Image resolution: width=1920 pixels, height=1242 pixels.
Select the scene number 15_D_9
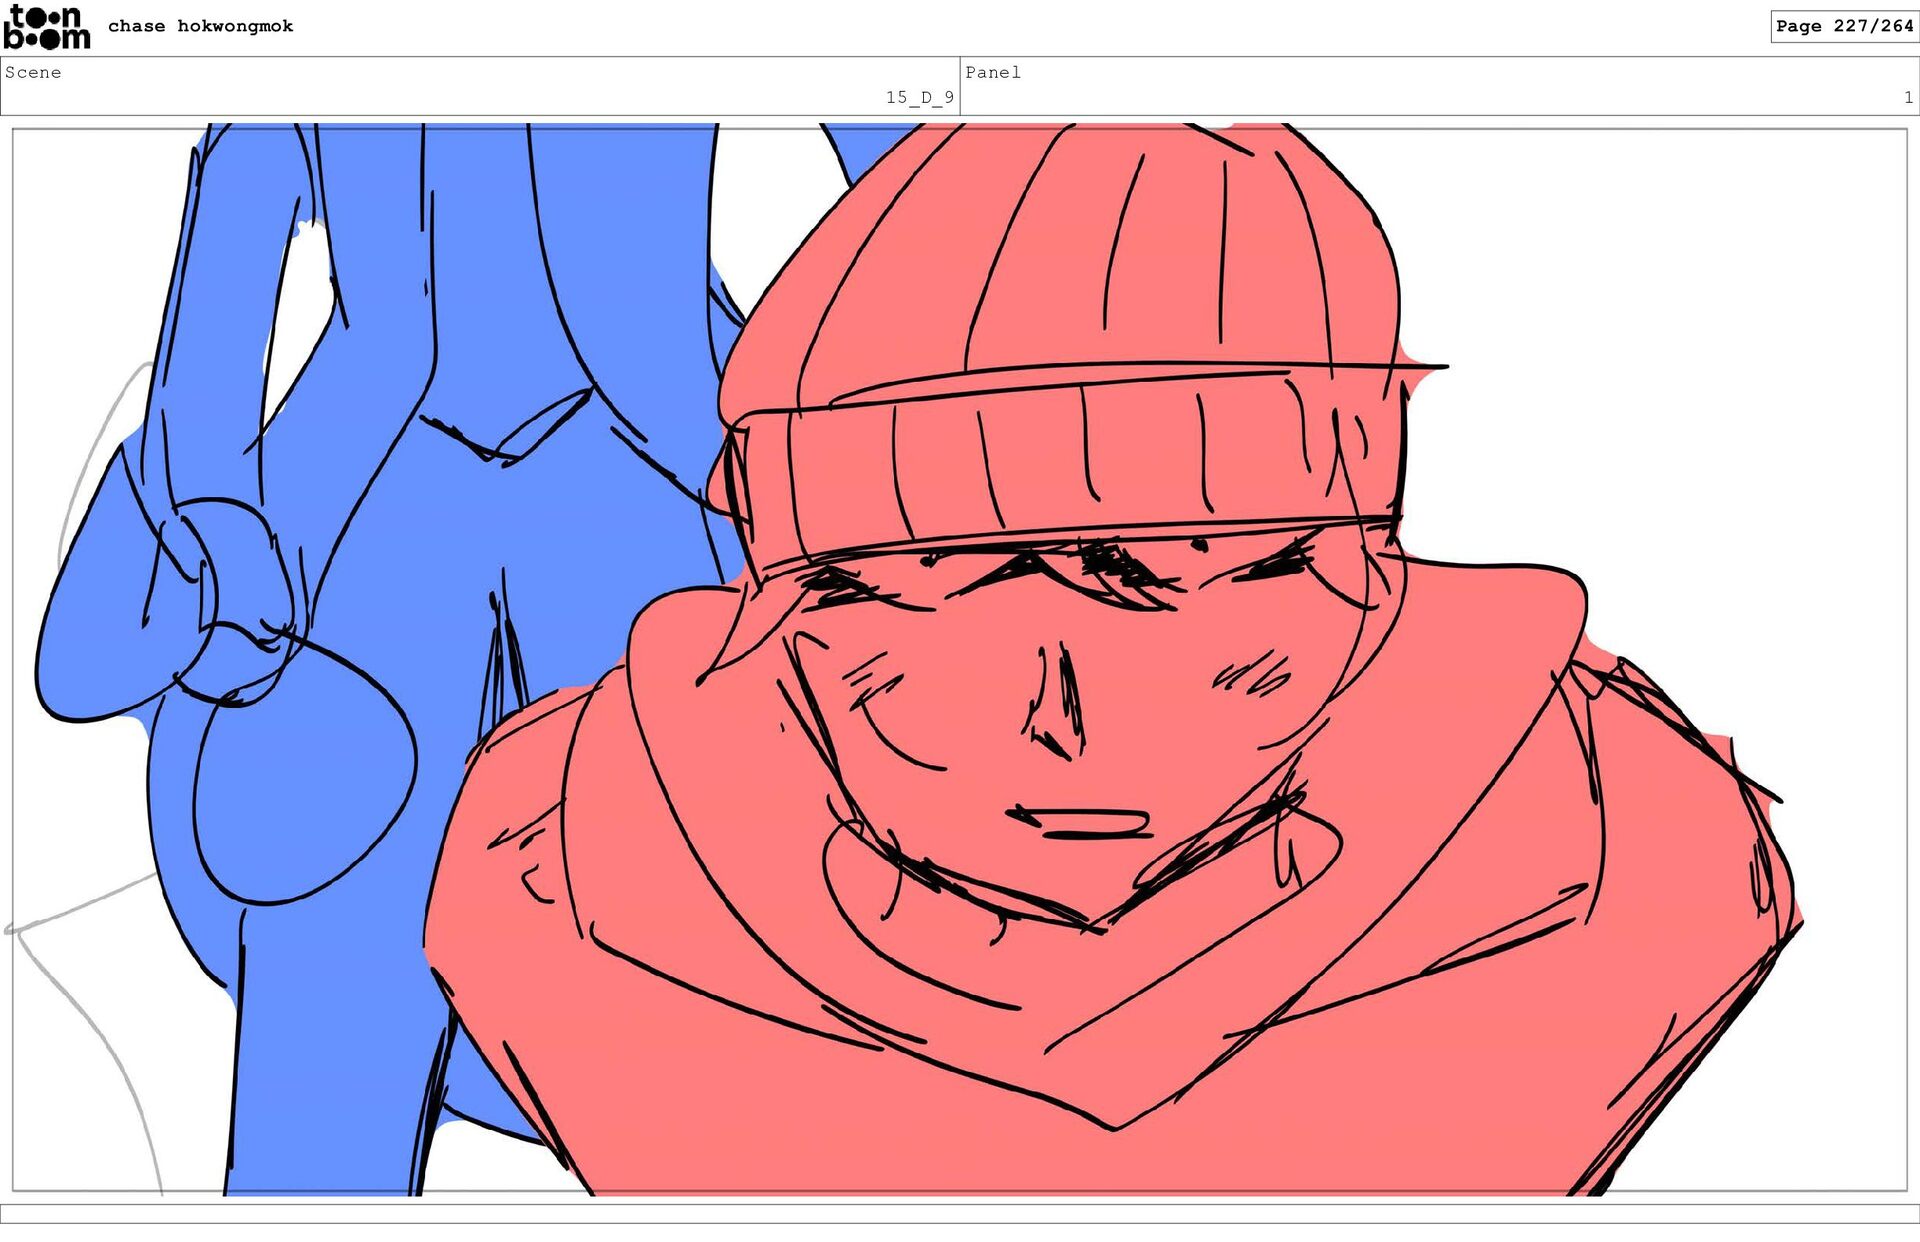pyautogui.click(x=919, y=97)
